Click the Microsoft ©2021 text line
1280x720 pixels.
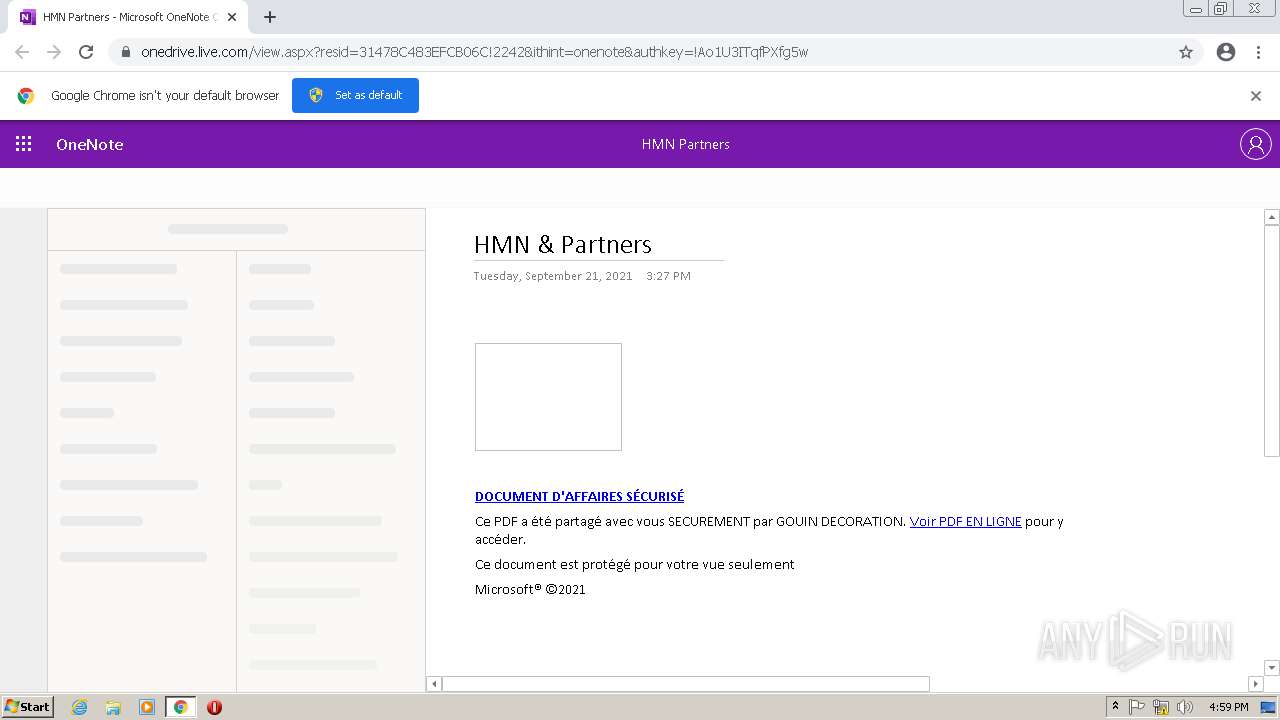pos(530,589)
